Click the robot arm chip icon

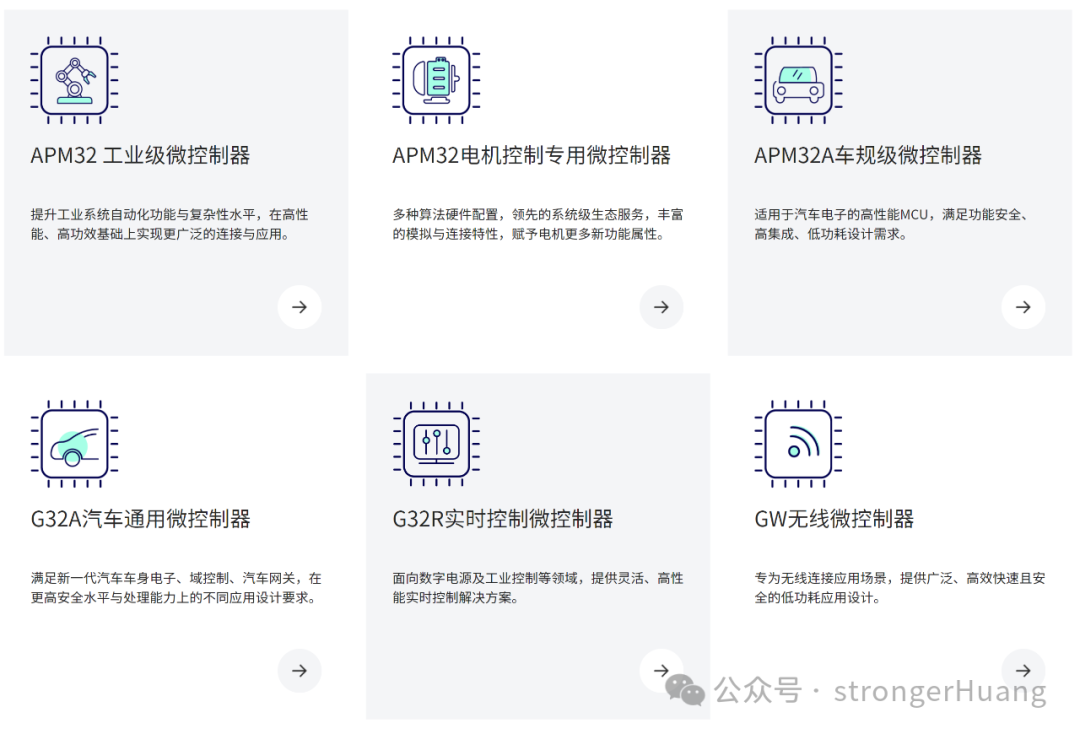[x=74, y=81]
